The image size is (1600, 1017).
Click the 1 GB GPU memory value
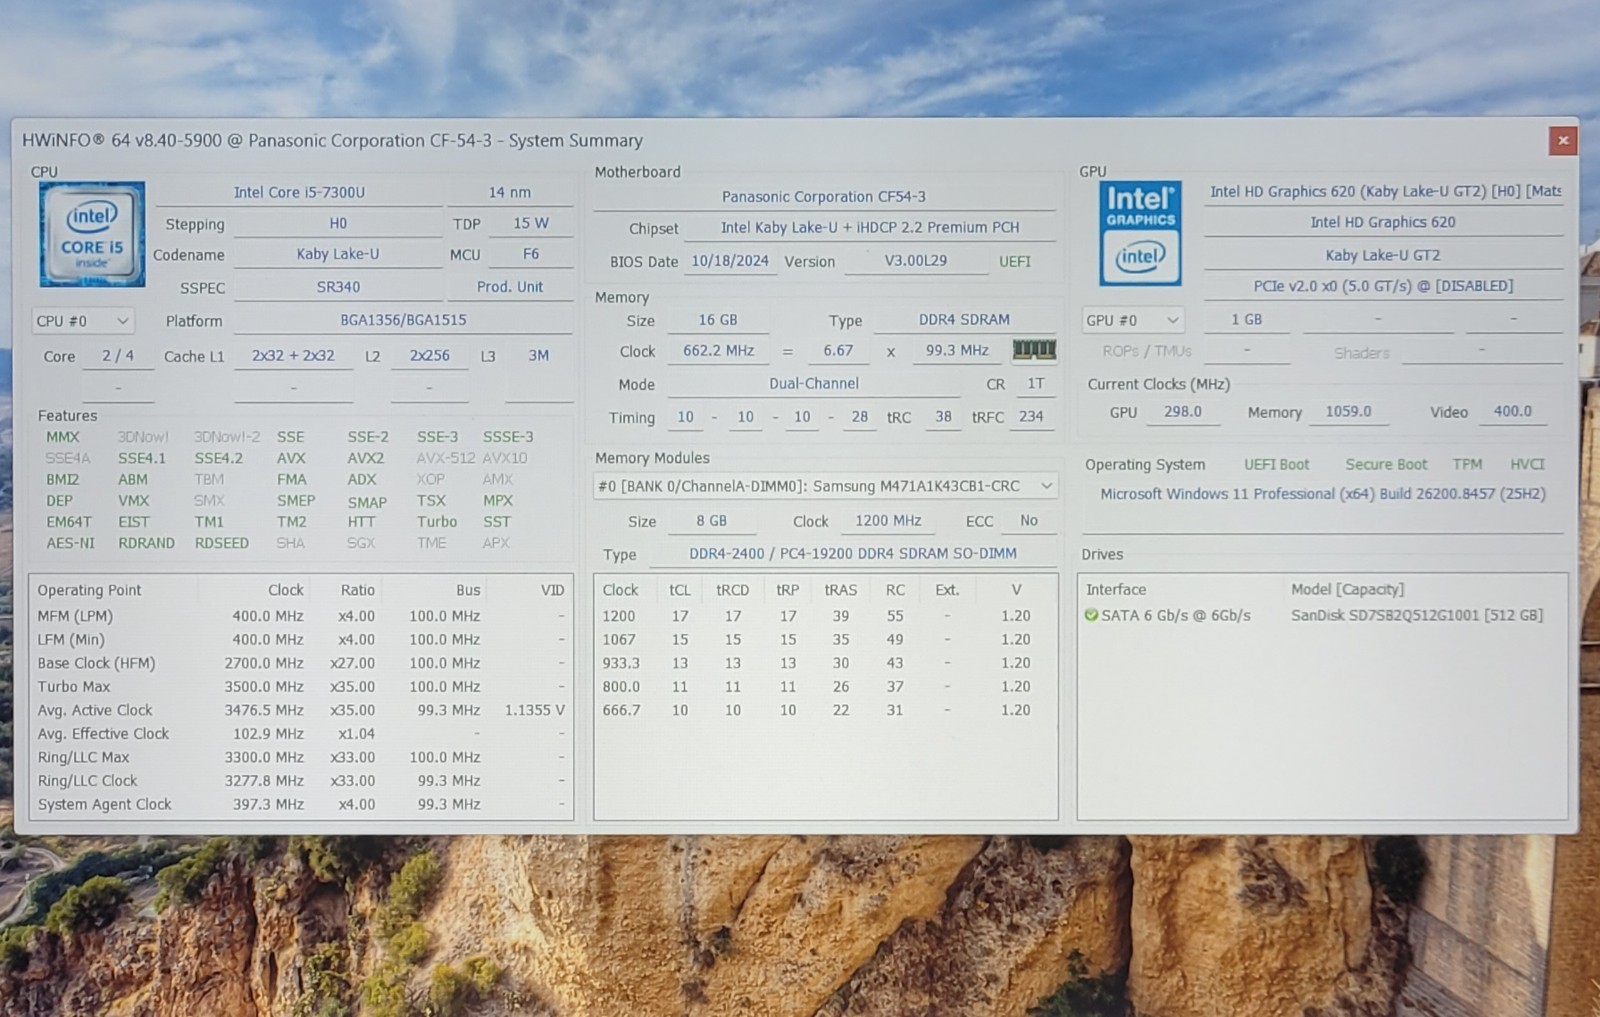1246,320
